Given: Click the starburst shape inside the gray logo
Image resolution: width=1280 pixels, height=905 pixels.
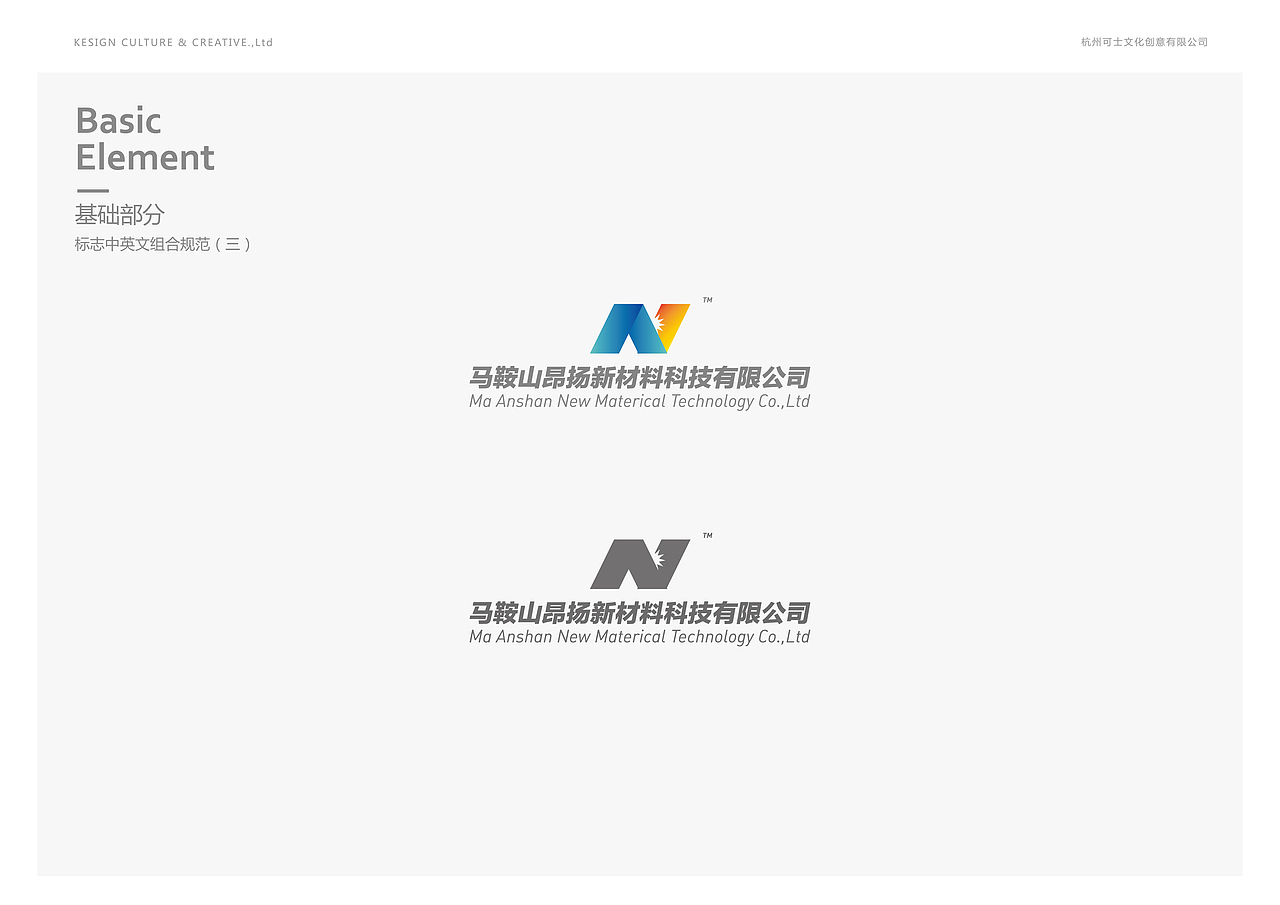Looking at the screenshot, I should [x=662, y=558].
